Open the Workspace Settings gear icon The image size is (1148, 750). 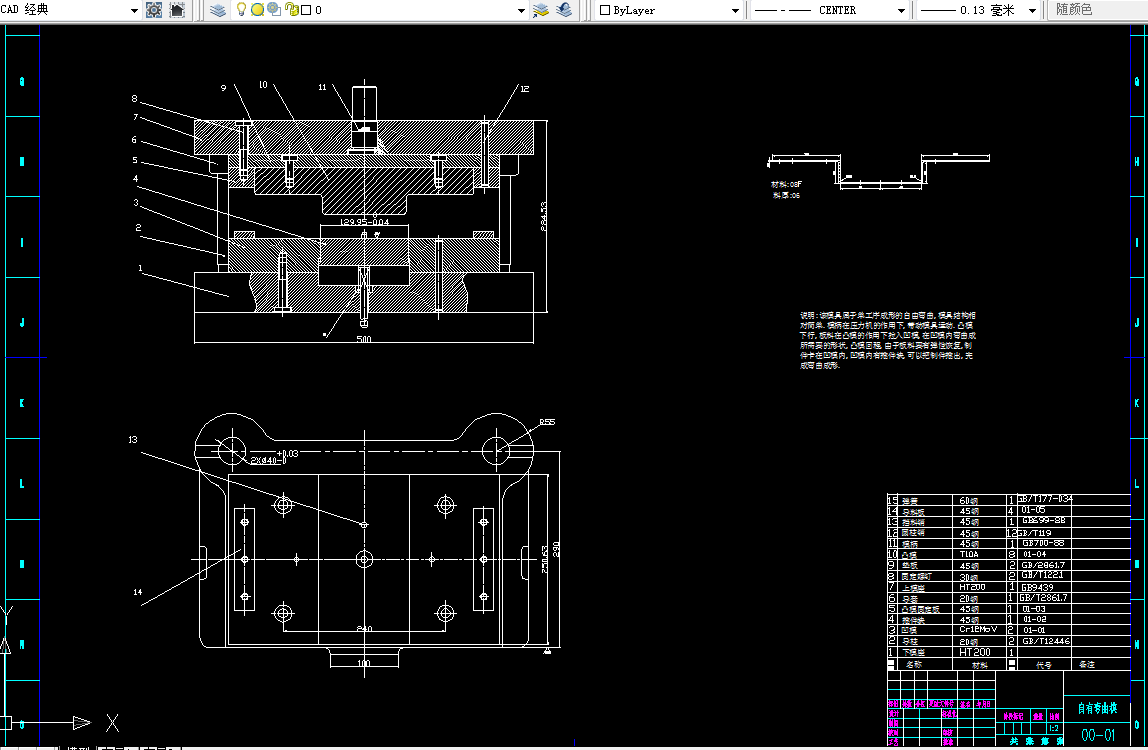point(154,10)
